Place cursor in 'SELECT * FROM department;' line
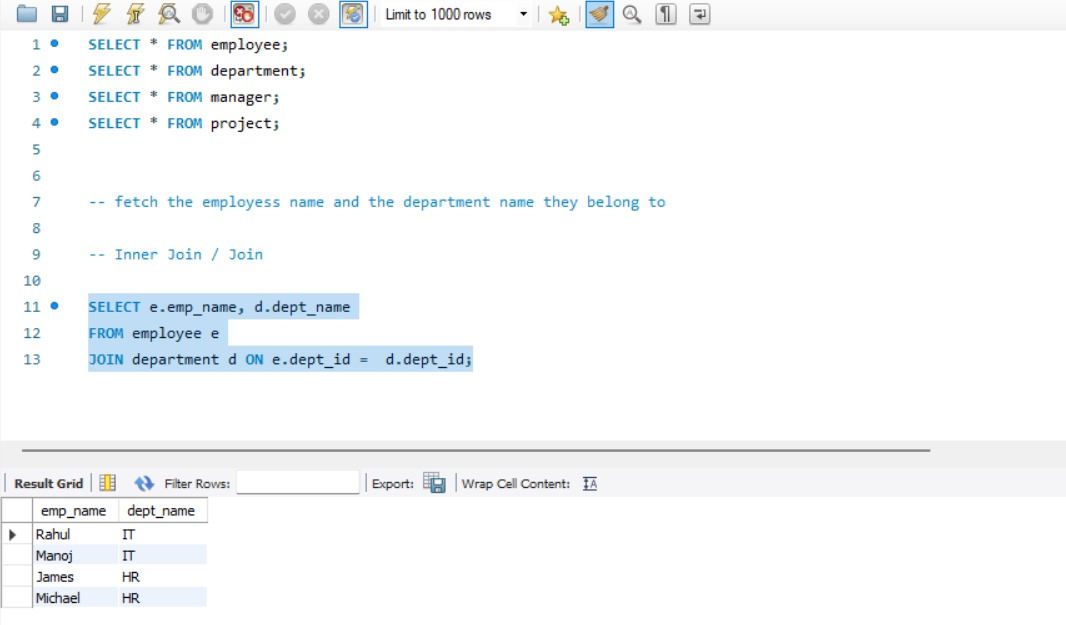Viewport: 1066px width, 625px height. tap(196, 71)
